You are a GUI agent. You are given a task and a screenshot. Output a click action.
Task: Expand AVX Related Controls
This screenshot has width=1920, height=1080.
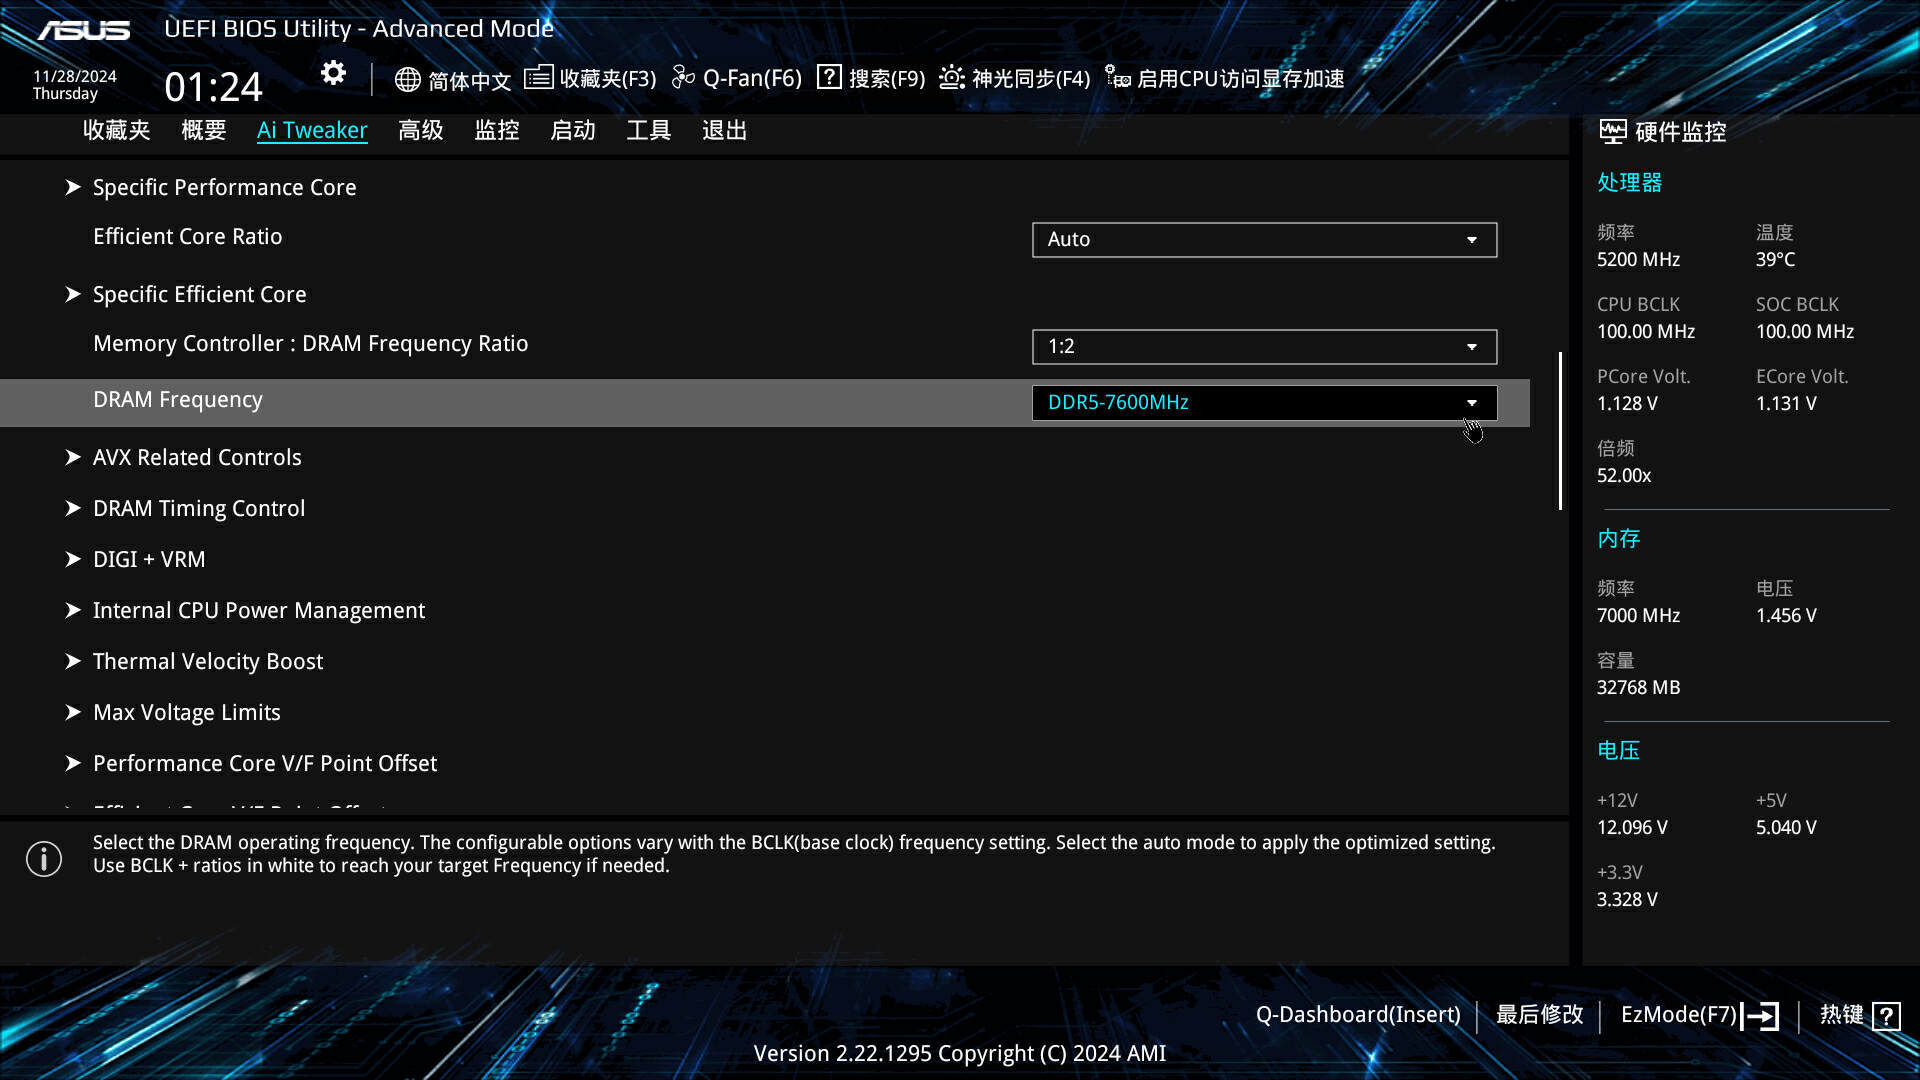[197, 457]
